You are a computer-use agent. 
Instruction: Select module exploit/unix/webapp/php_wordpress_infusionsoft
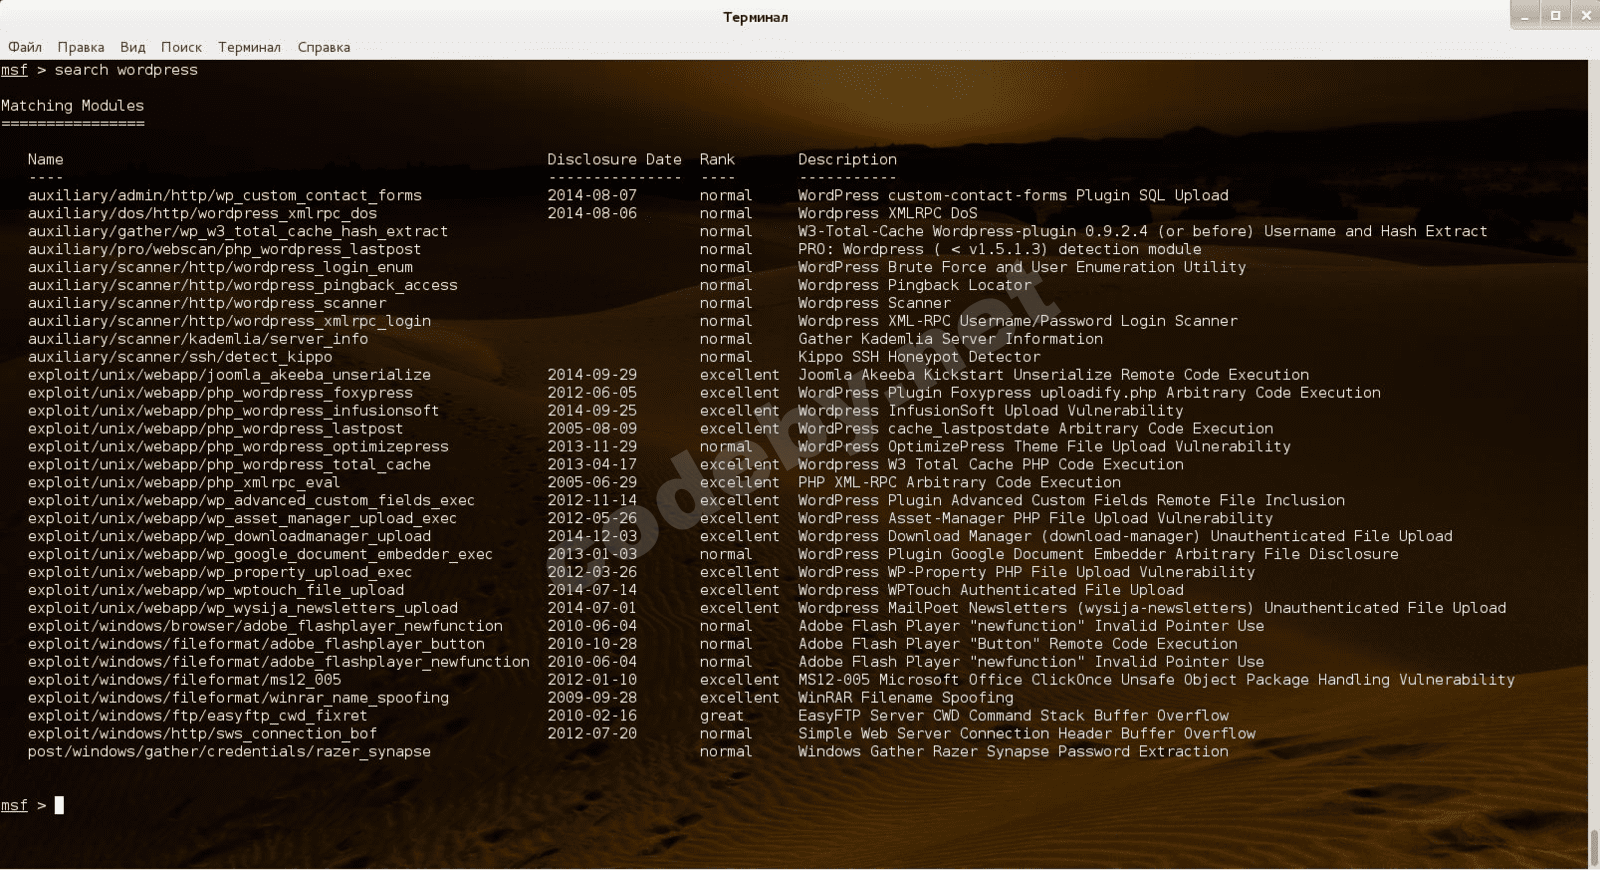click(233, 412)
